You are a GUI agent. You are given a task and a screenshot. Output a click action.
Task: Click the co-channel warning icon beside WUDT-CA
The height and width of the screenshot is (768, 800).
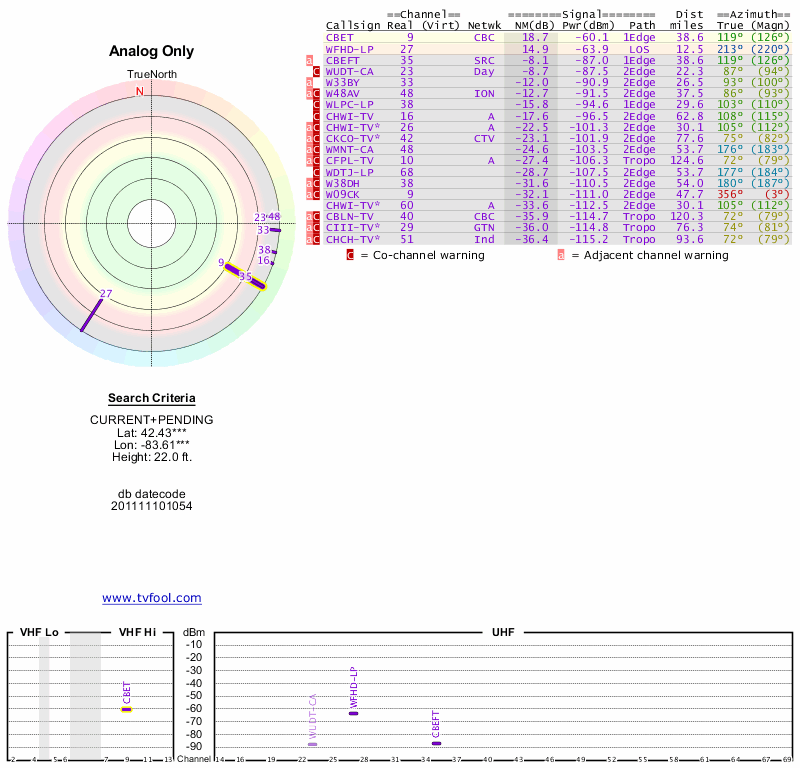(316, 72)
